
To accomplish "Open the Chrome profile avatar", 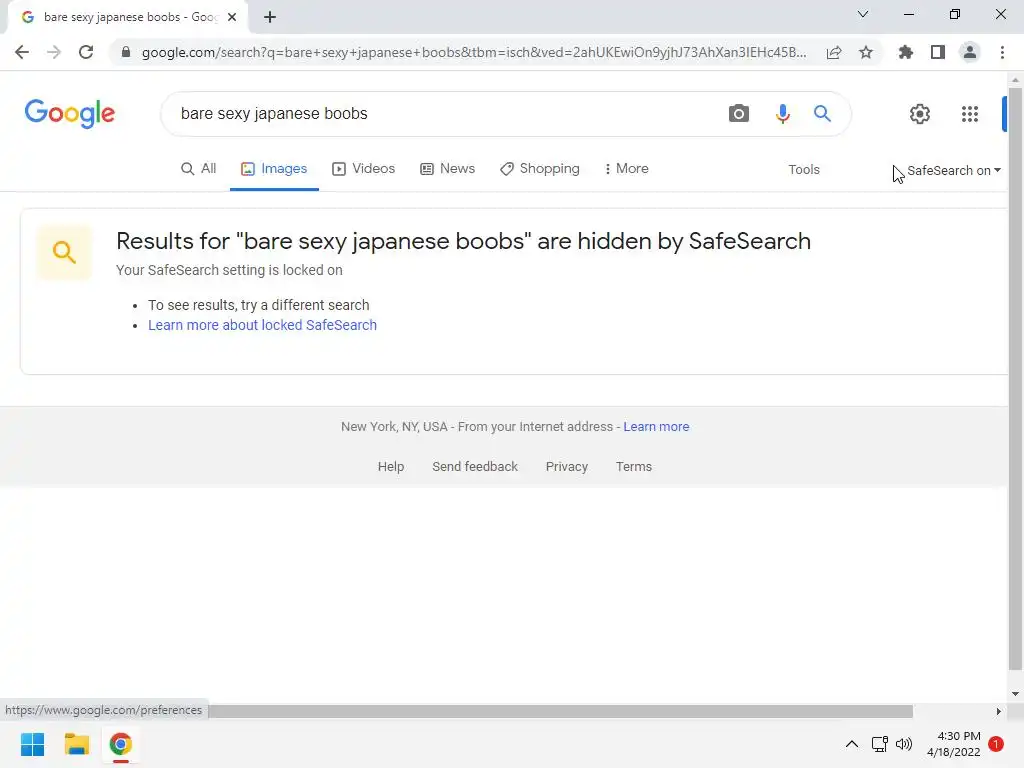I will 970,52.
